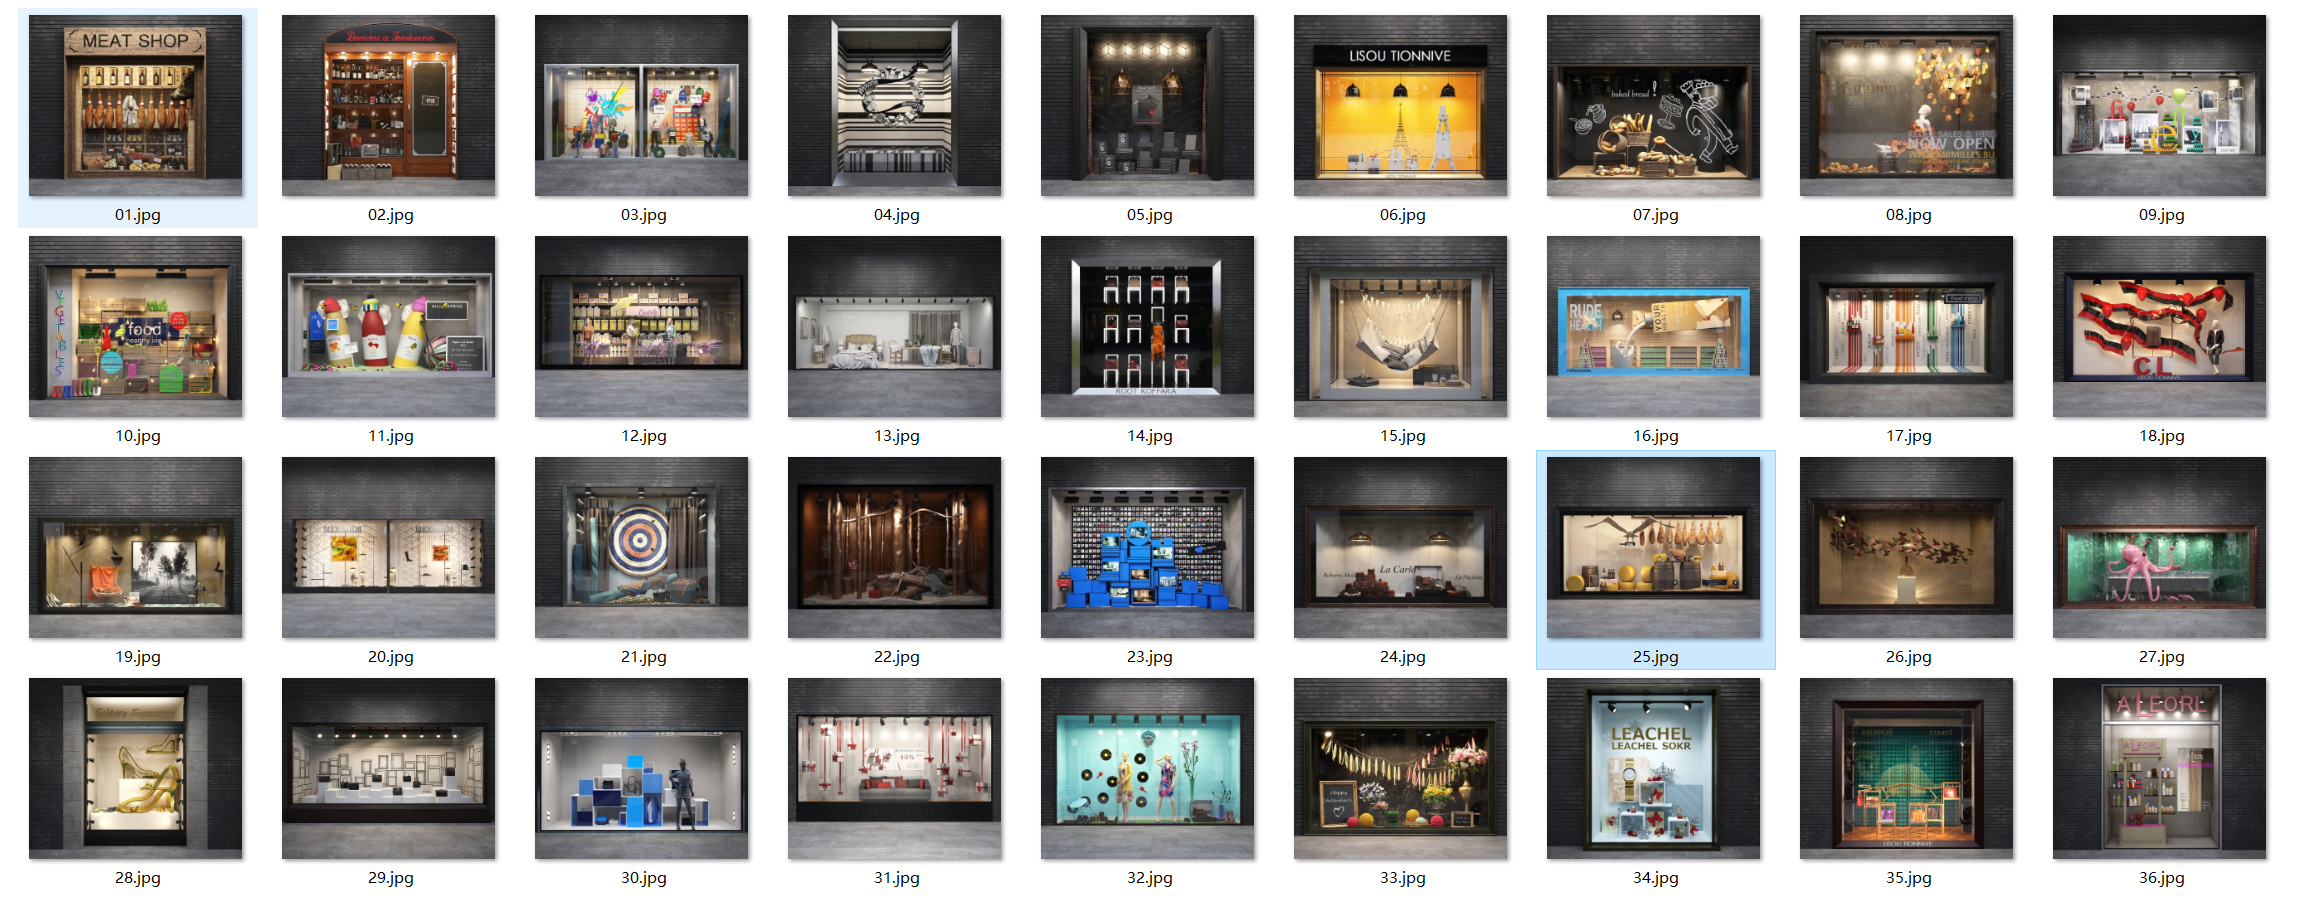The width and height of the screenshot is (2297, 911).
Task: Select the 20.jpg thumbnail image
Action: click(389, 547)
